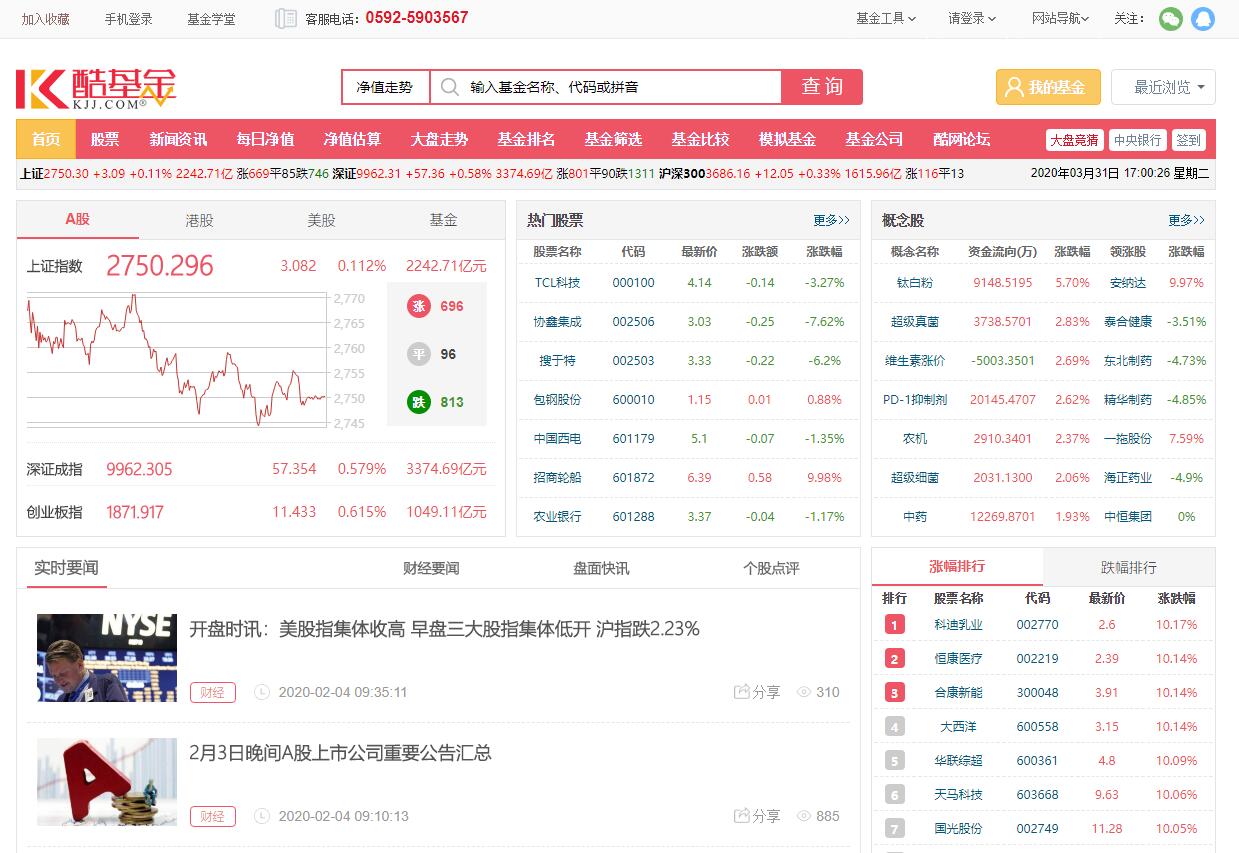
Task: Open the TCL科技 stock link
Action: 557,283
